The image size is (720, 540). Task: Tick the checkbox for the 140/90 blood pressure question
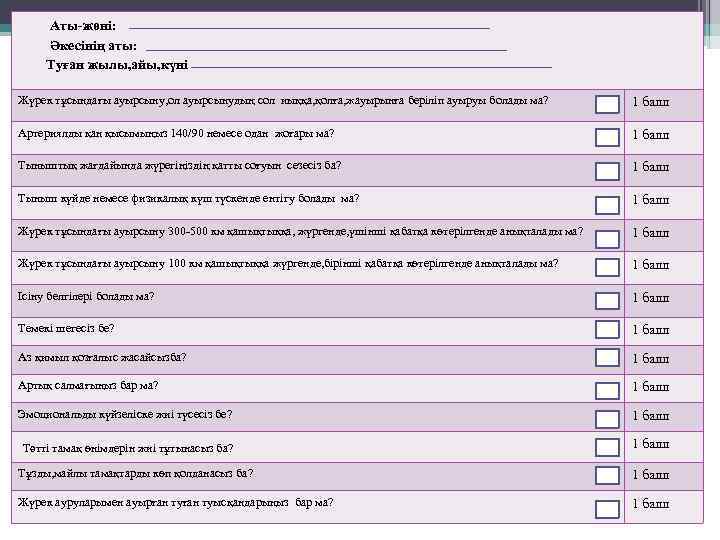click(607, 138)
